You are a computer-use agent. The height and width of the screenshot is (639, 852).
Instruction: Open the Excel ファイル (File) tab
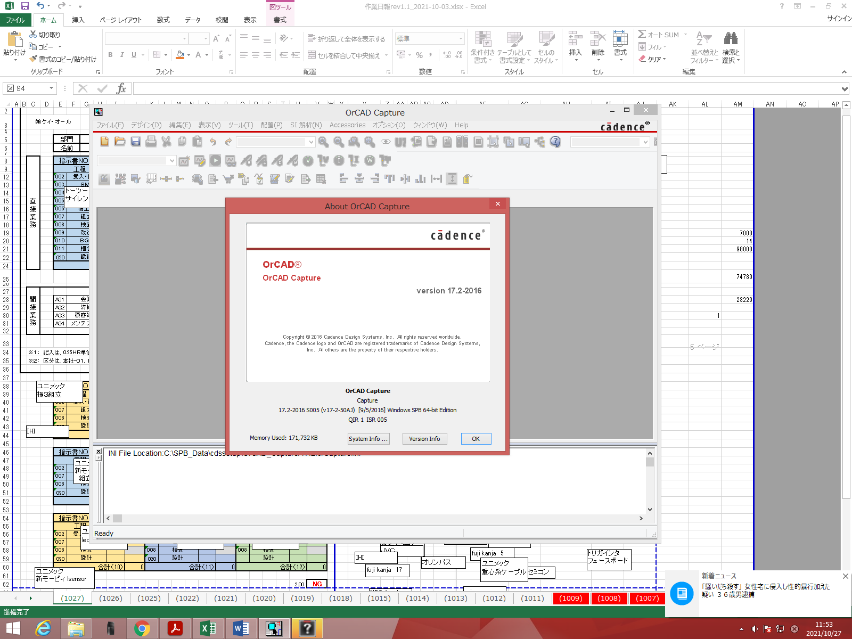15,20
